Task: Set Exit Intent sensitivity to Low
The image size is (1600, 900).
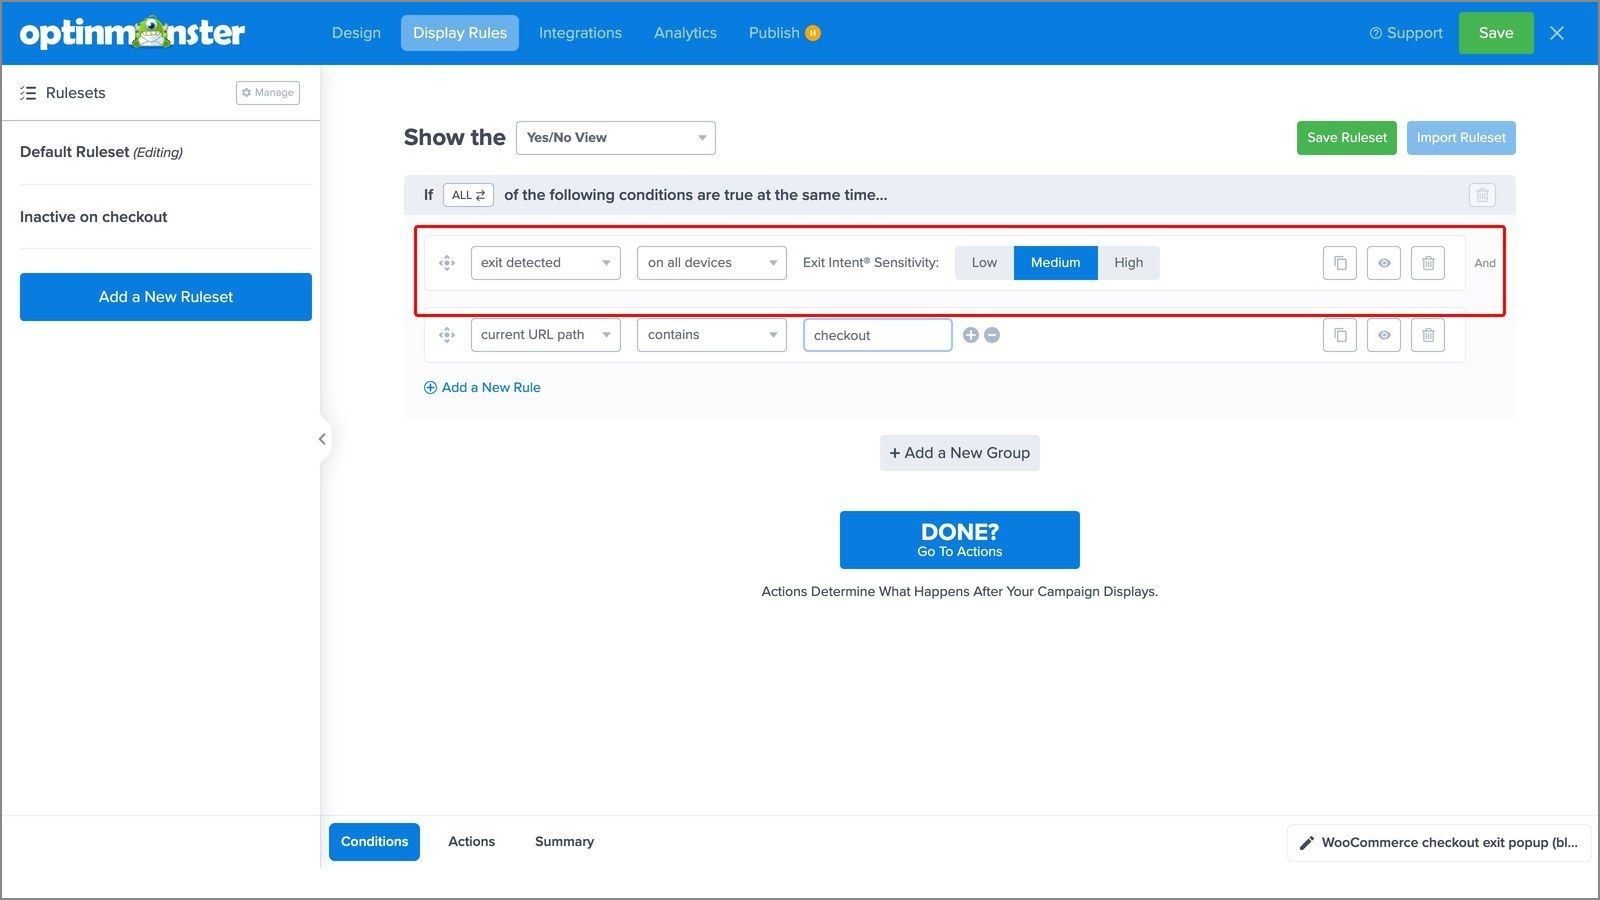Action: (x=984, y=263)
